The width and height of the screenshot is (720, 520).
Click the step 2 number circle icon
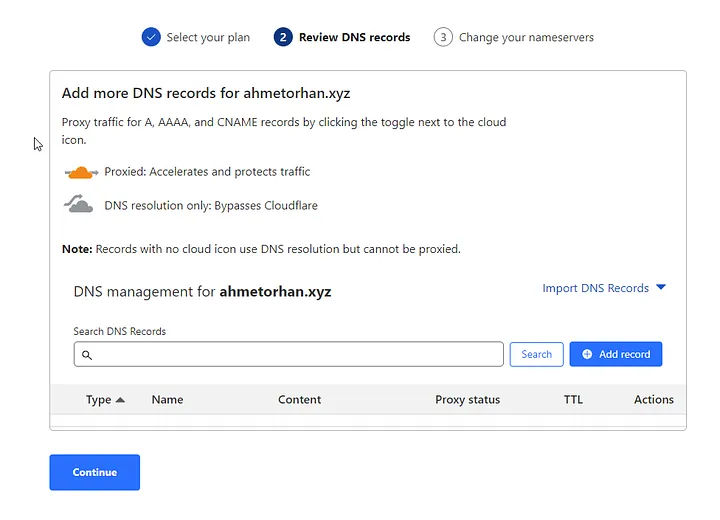[x=283, y=37]
